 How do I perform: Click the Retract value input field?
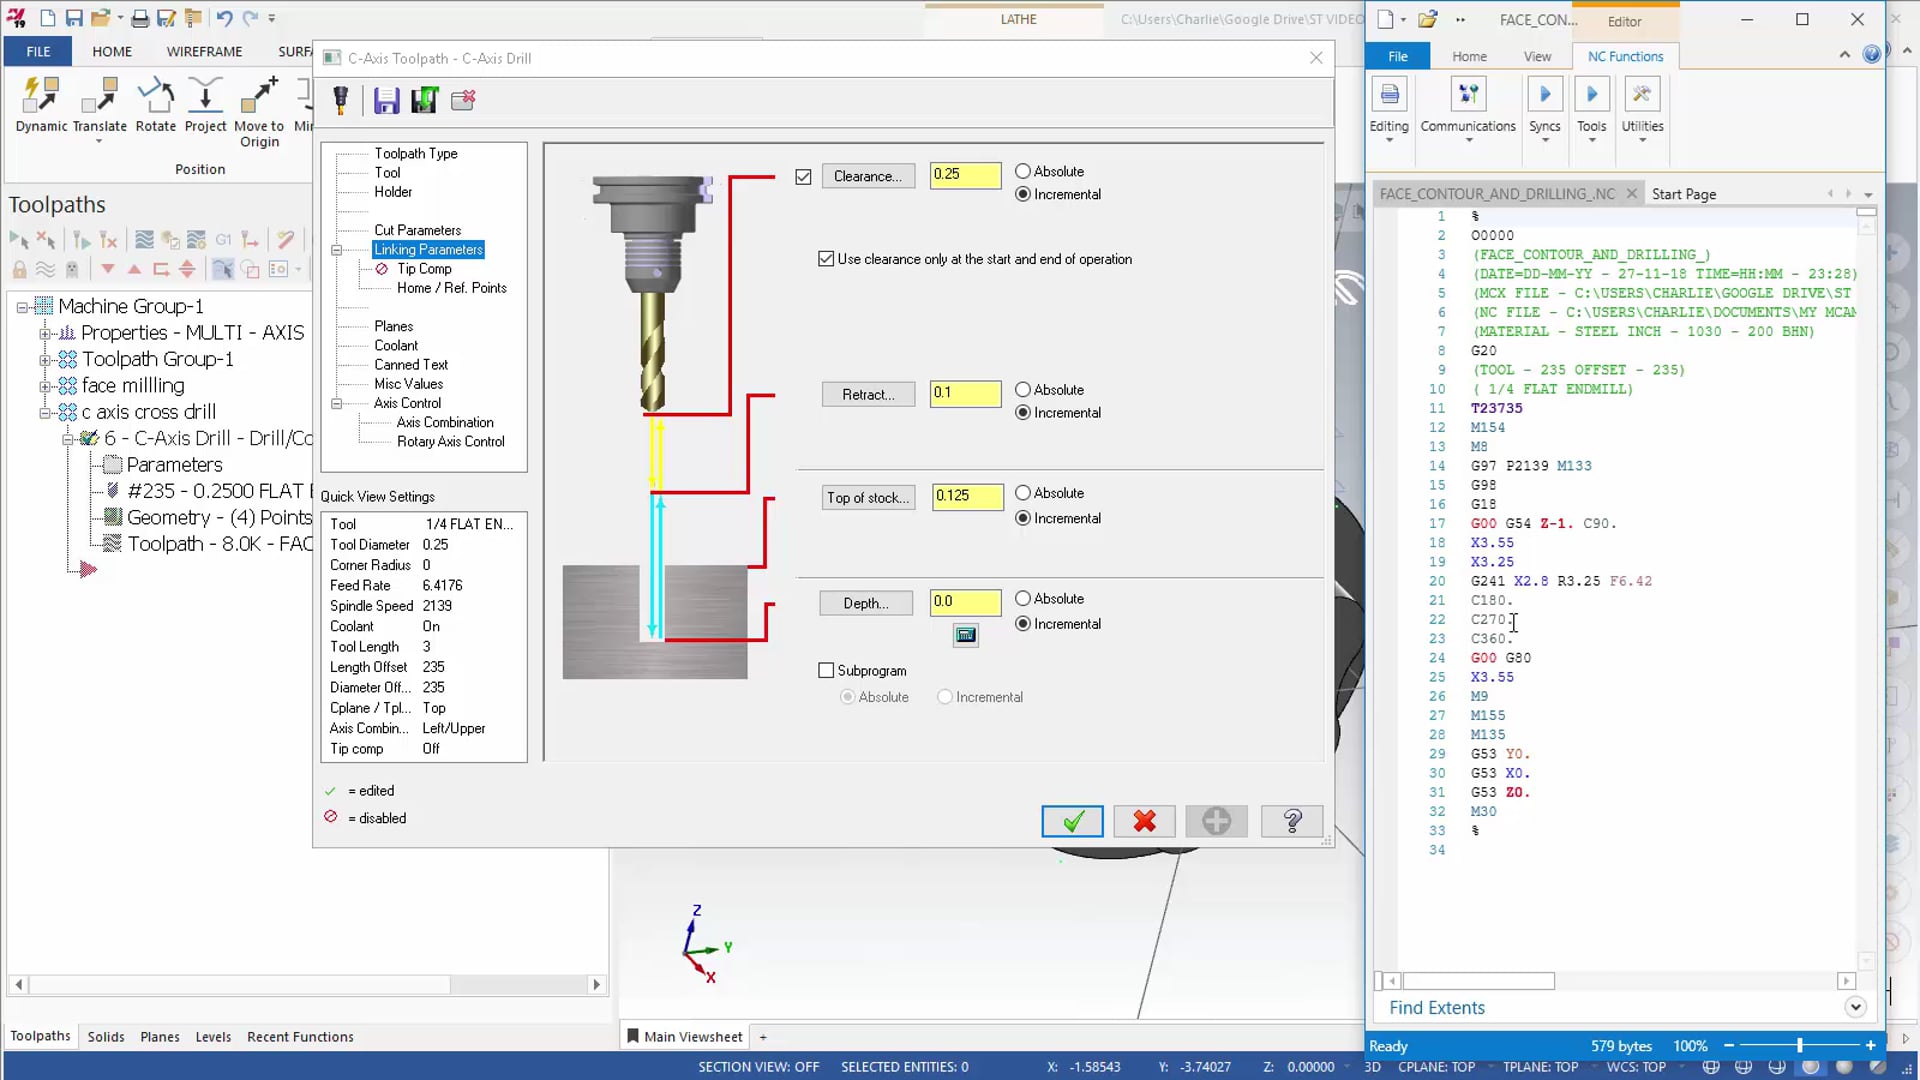tap(965, 392)
